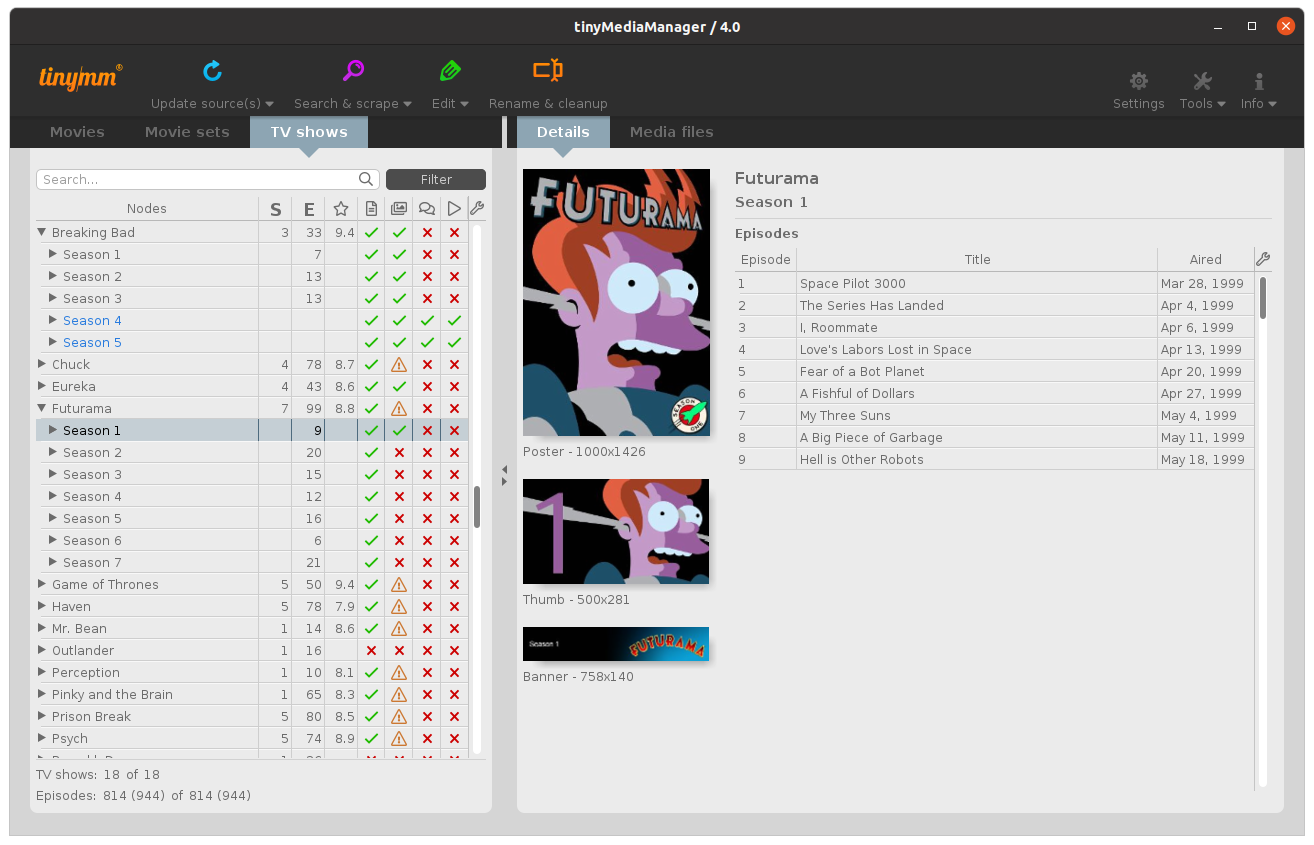This screenshot has width=1314, height=845.
Task: Open the Tools wrench icon
Action: coord(1202,82)
